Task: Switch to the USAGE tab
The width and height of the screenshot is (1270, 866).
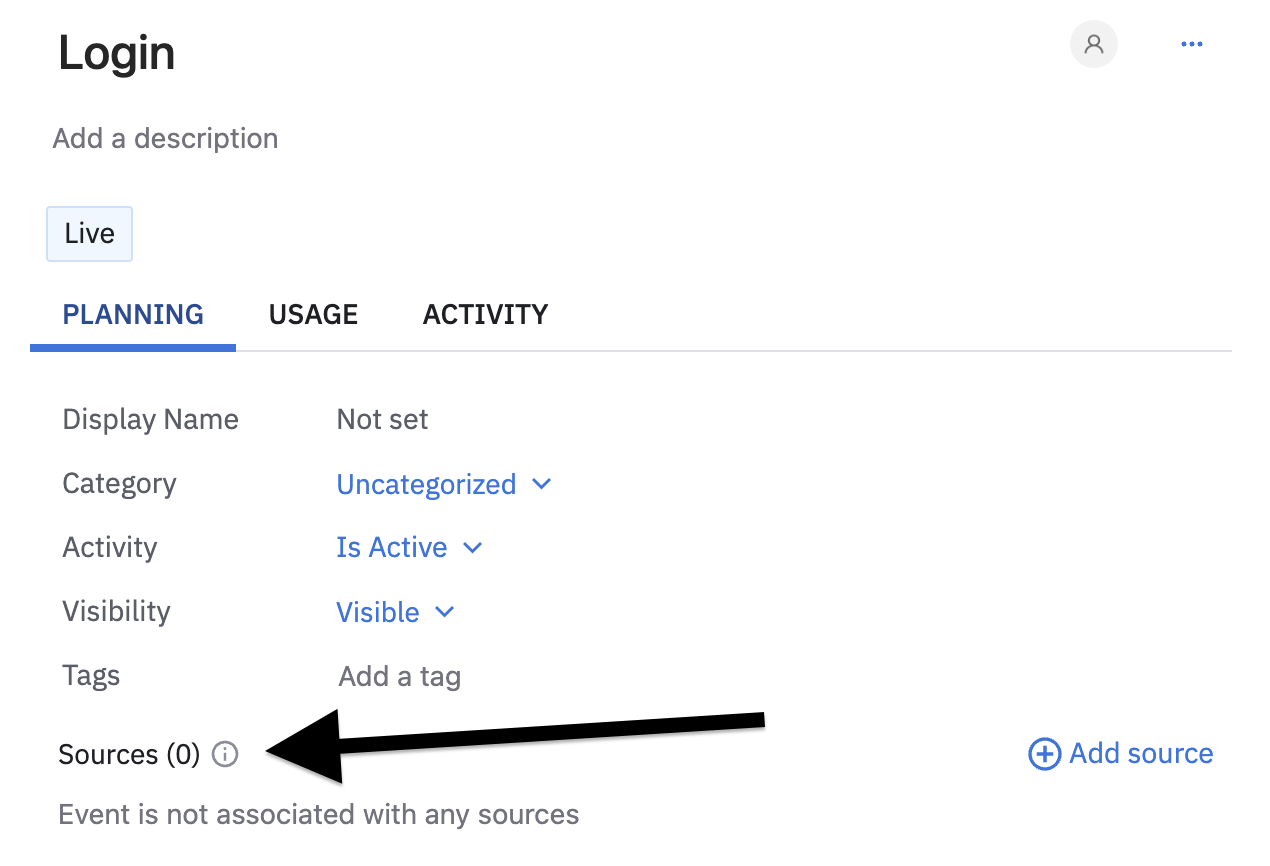Action: pyautogui.click(x=313, y=315)
